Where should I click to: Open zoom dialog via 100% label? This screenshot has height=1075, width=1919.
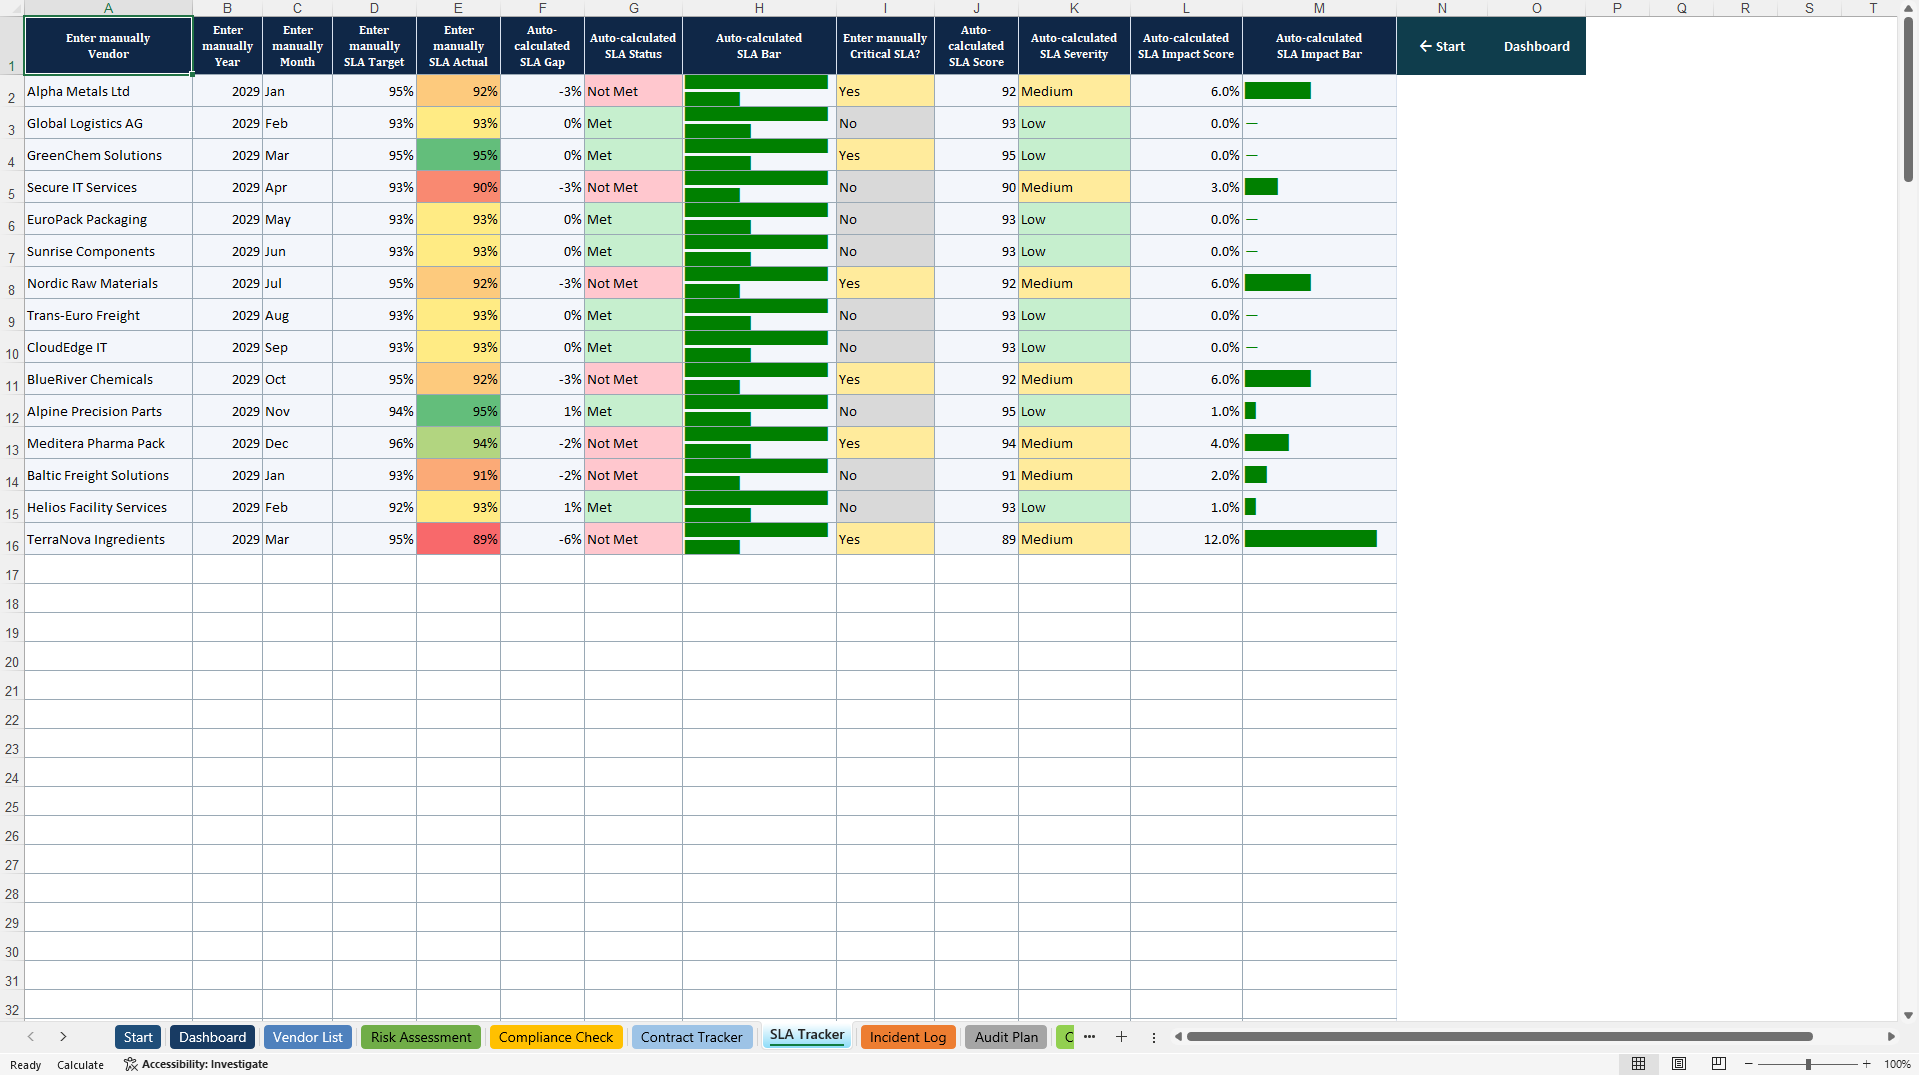pyautogui.click(x=1897, y=1064)
